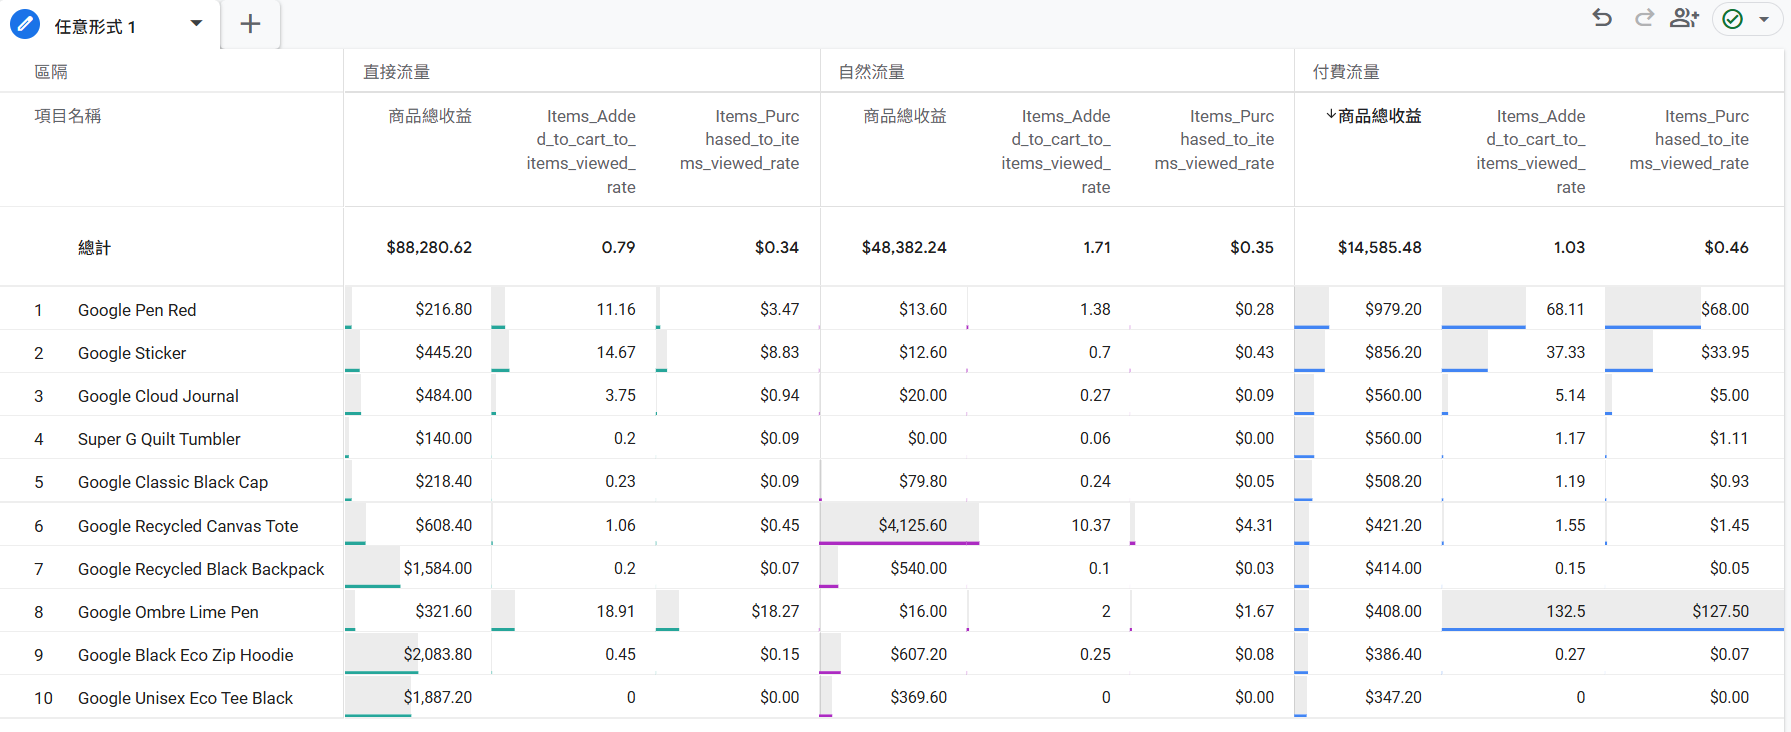Select the Google Black Eco Zip Hoodie row name
Viewport: 1791px width, 732px height.
pos(185,655)
